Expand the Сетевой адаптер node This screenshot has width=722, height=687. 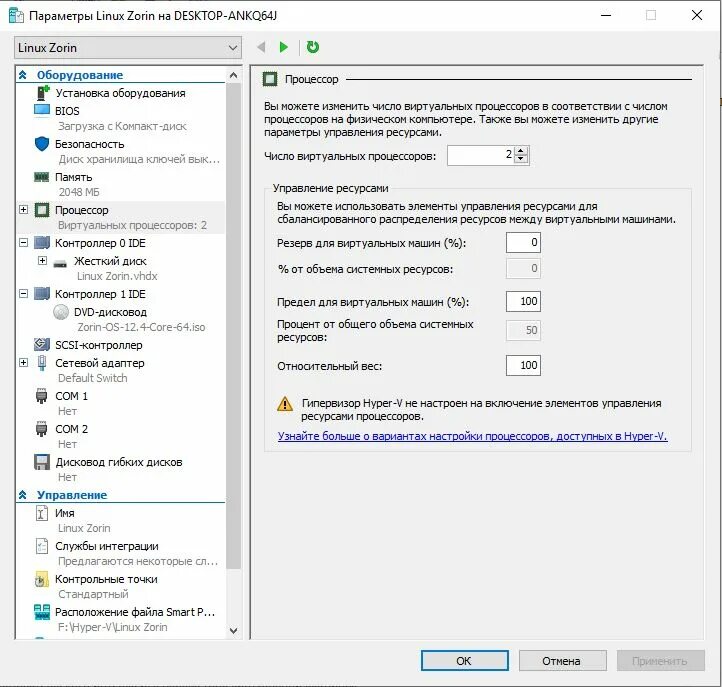click(x=23, y=362)
